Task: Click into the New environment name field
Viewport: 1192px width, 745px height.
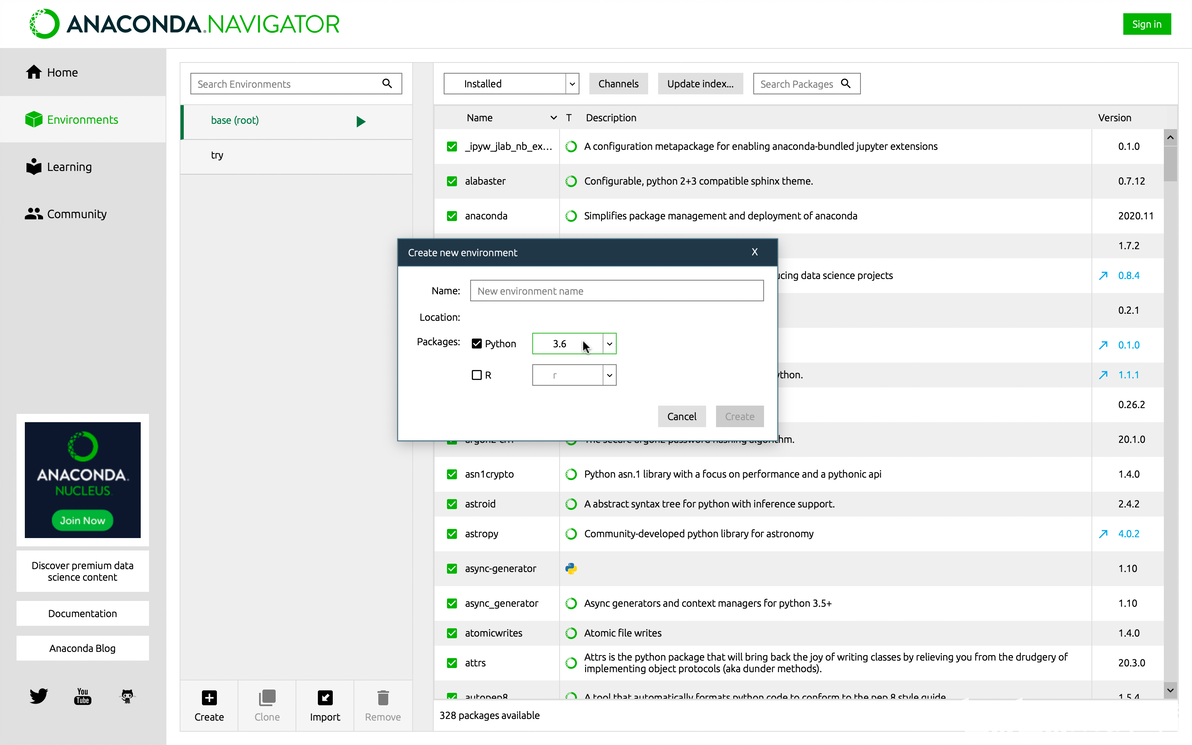Action: pyautogui.click(x=617, y=291)
